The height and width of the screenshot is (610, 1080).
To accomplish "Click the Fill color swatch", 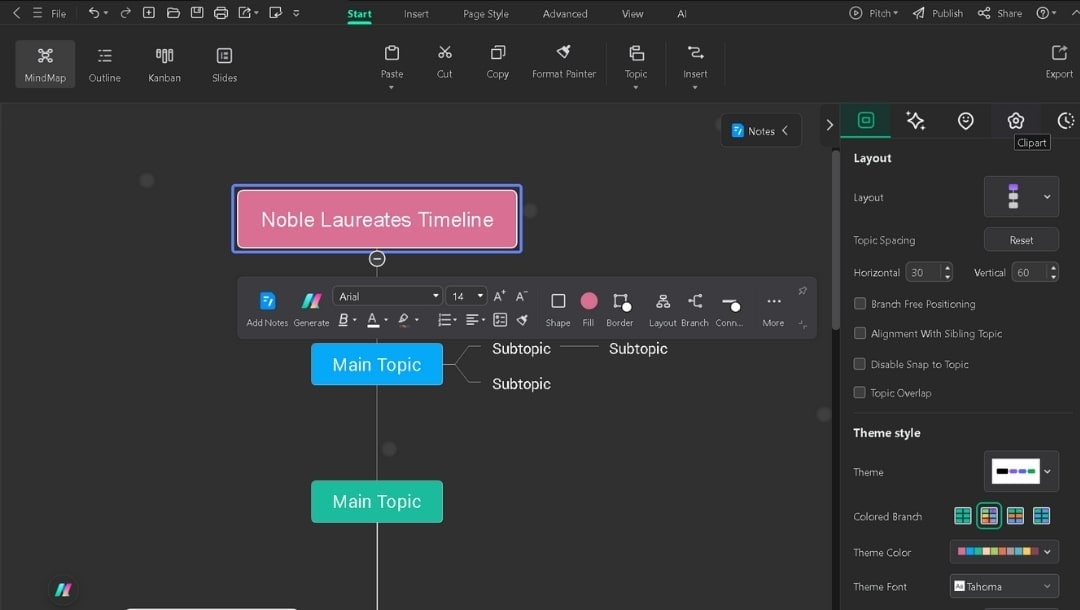I will pyautogui.click(x=588, y=301).
